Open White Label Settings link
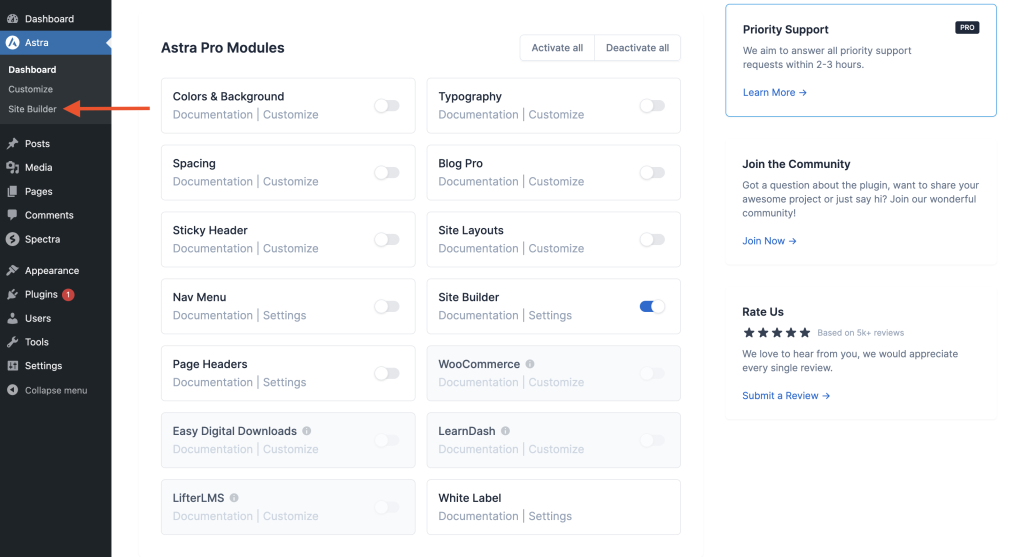The height and width of the screenshot is (557, 1024). click(x=550, y=516)
